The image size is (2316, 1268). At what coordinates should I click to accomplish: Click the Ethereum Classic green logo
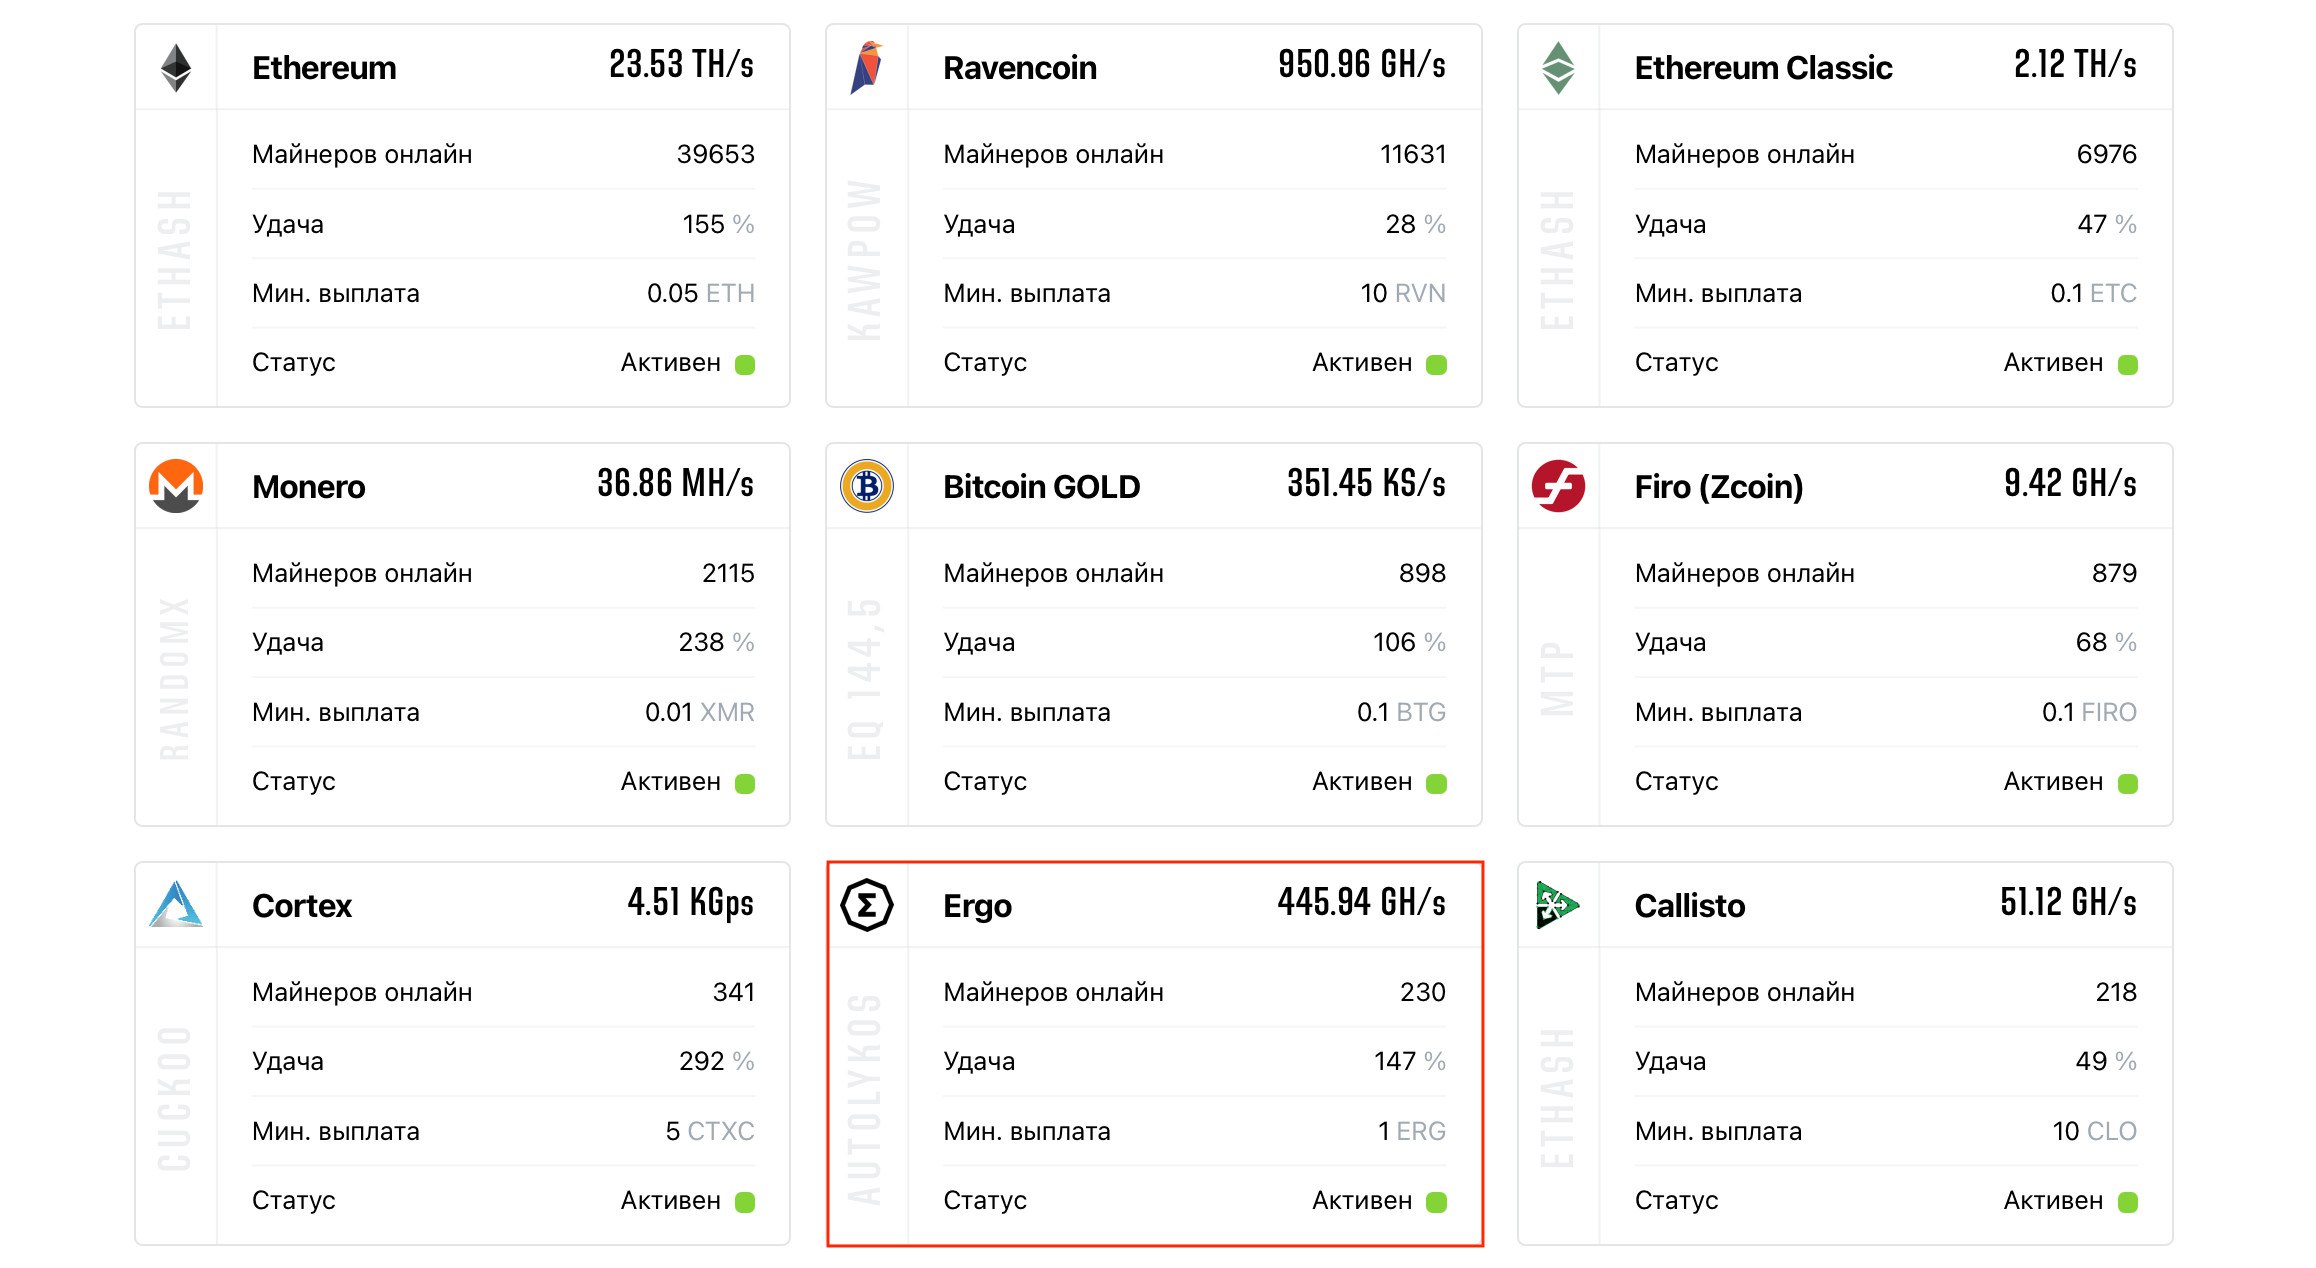[x=1558, y=68]
